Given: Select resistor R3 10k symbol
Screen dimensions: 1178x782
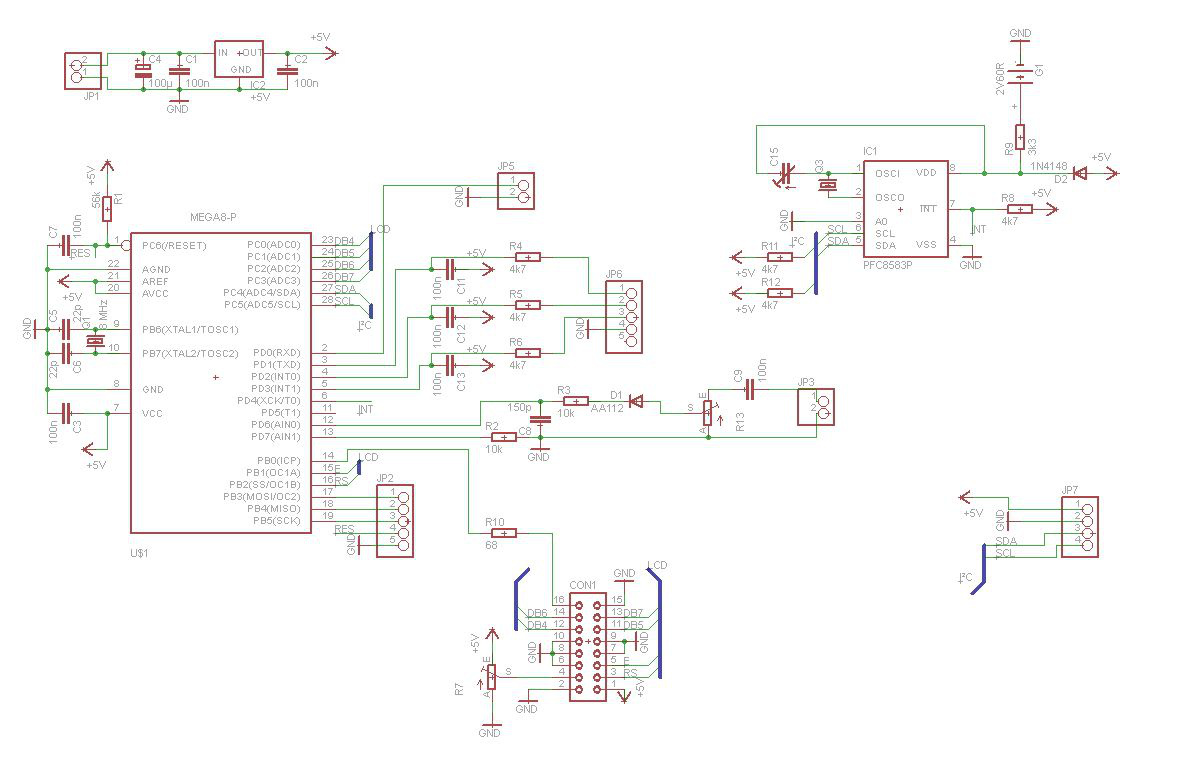Looking at the screenshot, I should 575,401.
